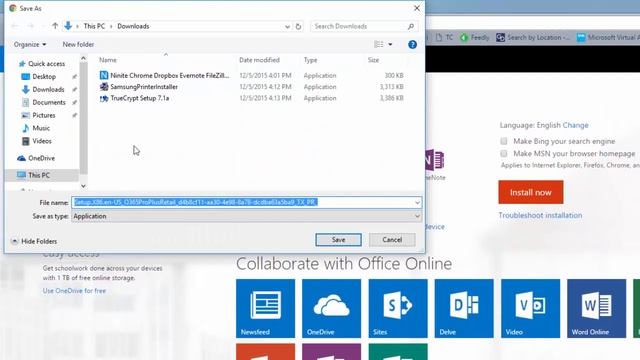Click the Ninite installer file icon
The height and width of the screenshot is (360, 640).
pyautogui.click(x=104, y=76)
